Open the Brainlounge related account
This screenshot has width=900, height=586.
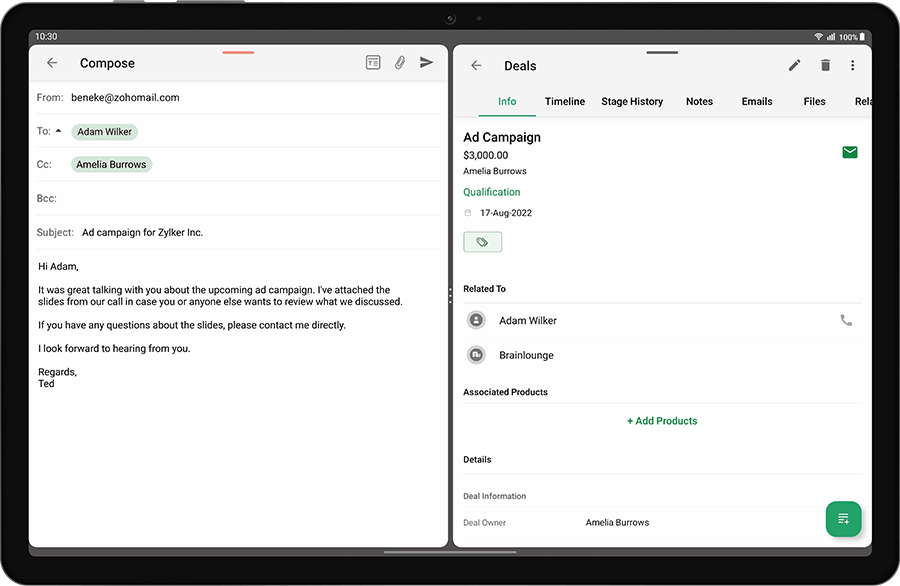coord(526,356)
